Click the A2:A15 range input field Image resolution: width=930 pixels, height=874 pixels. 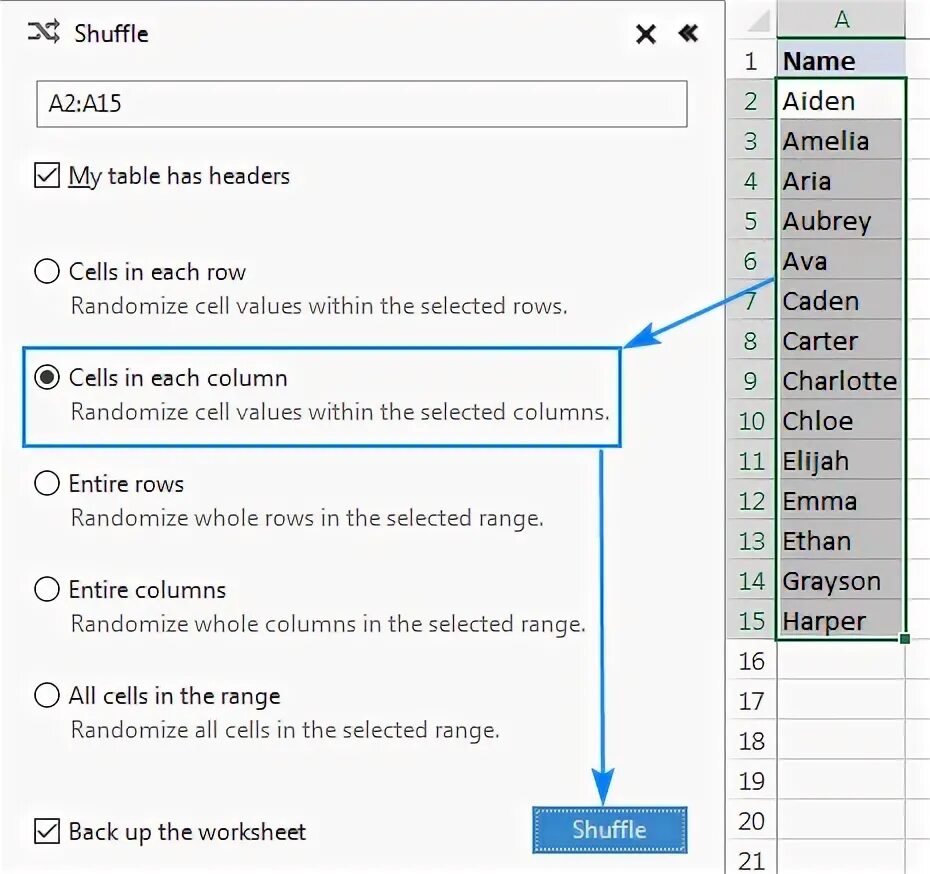[x=361, y=104]
